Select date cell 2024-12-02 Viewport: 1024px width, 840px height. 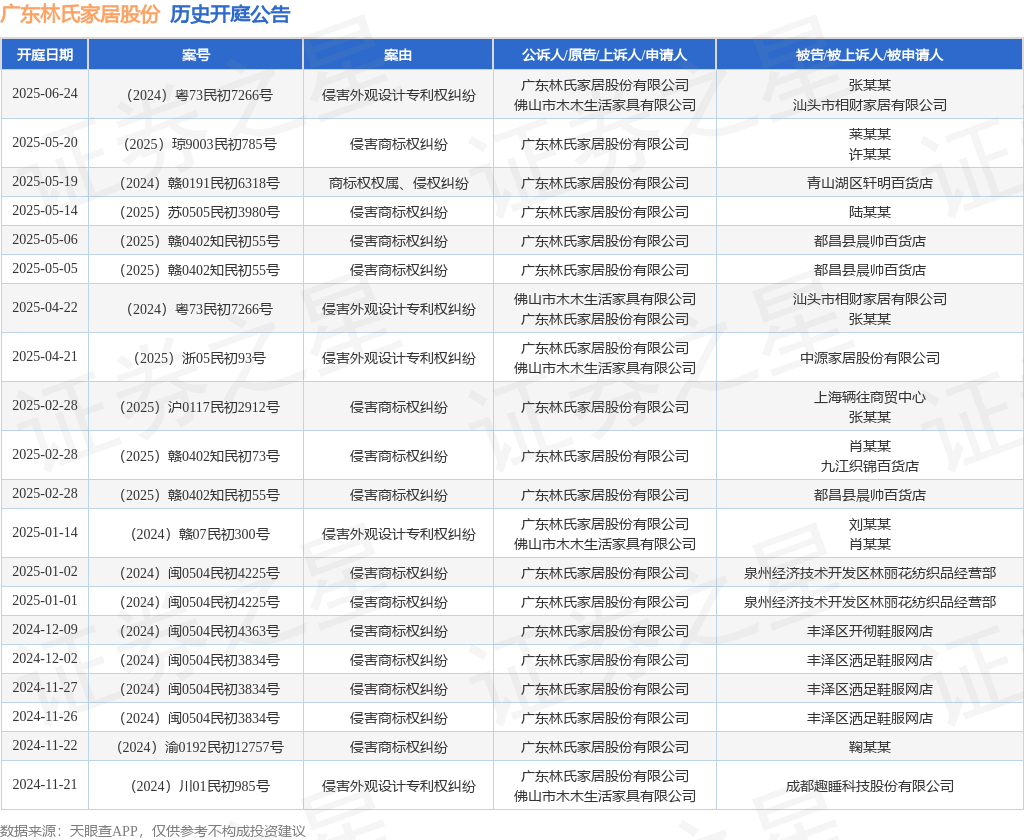(44, 659)
